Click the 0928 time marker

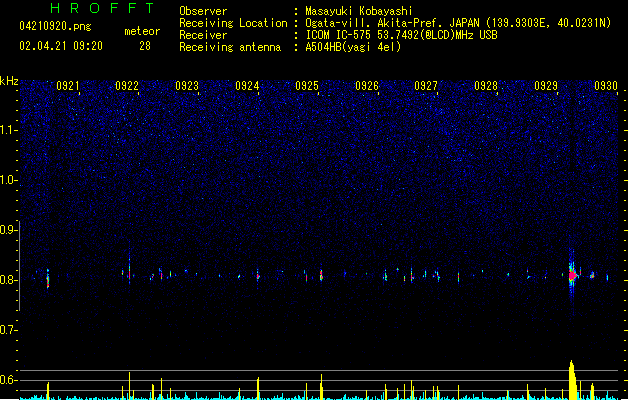click(486, 85)
